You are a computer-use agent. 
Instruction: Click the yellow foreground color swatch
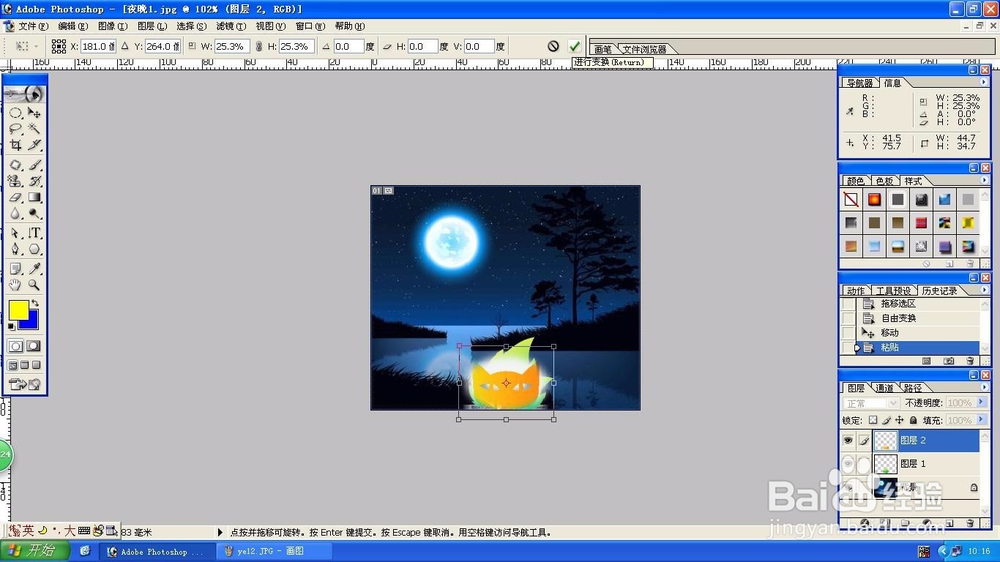pos(17,309)
